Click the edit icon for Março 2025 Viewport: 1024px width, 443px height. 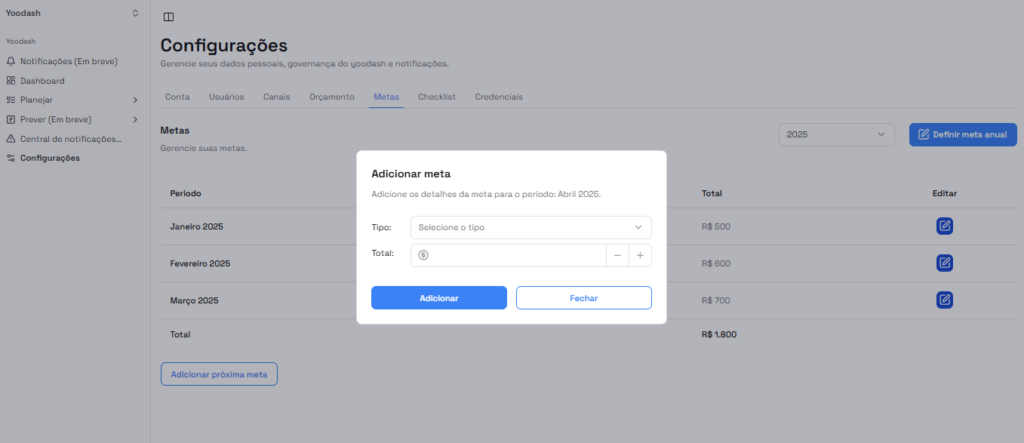(944, 300)
